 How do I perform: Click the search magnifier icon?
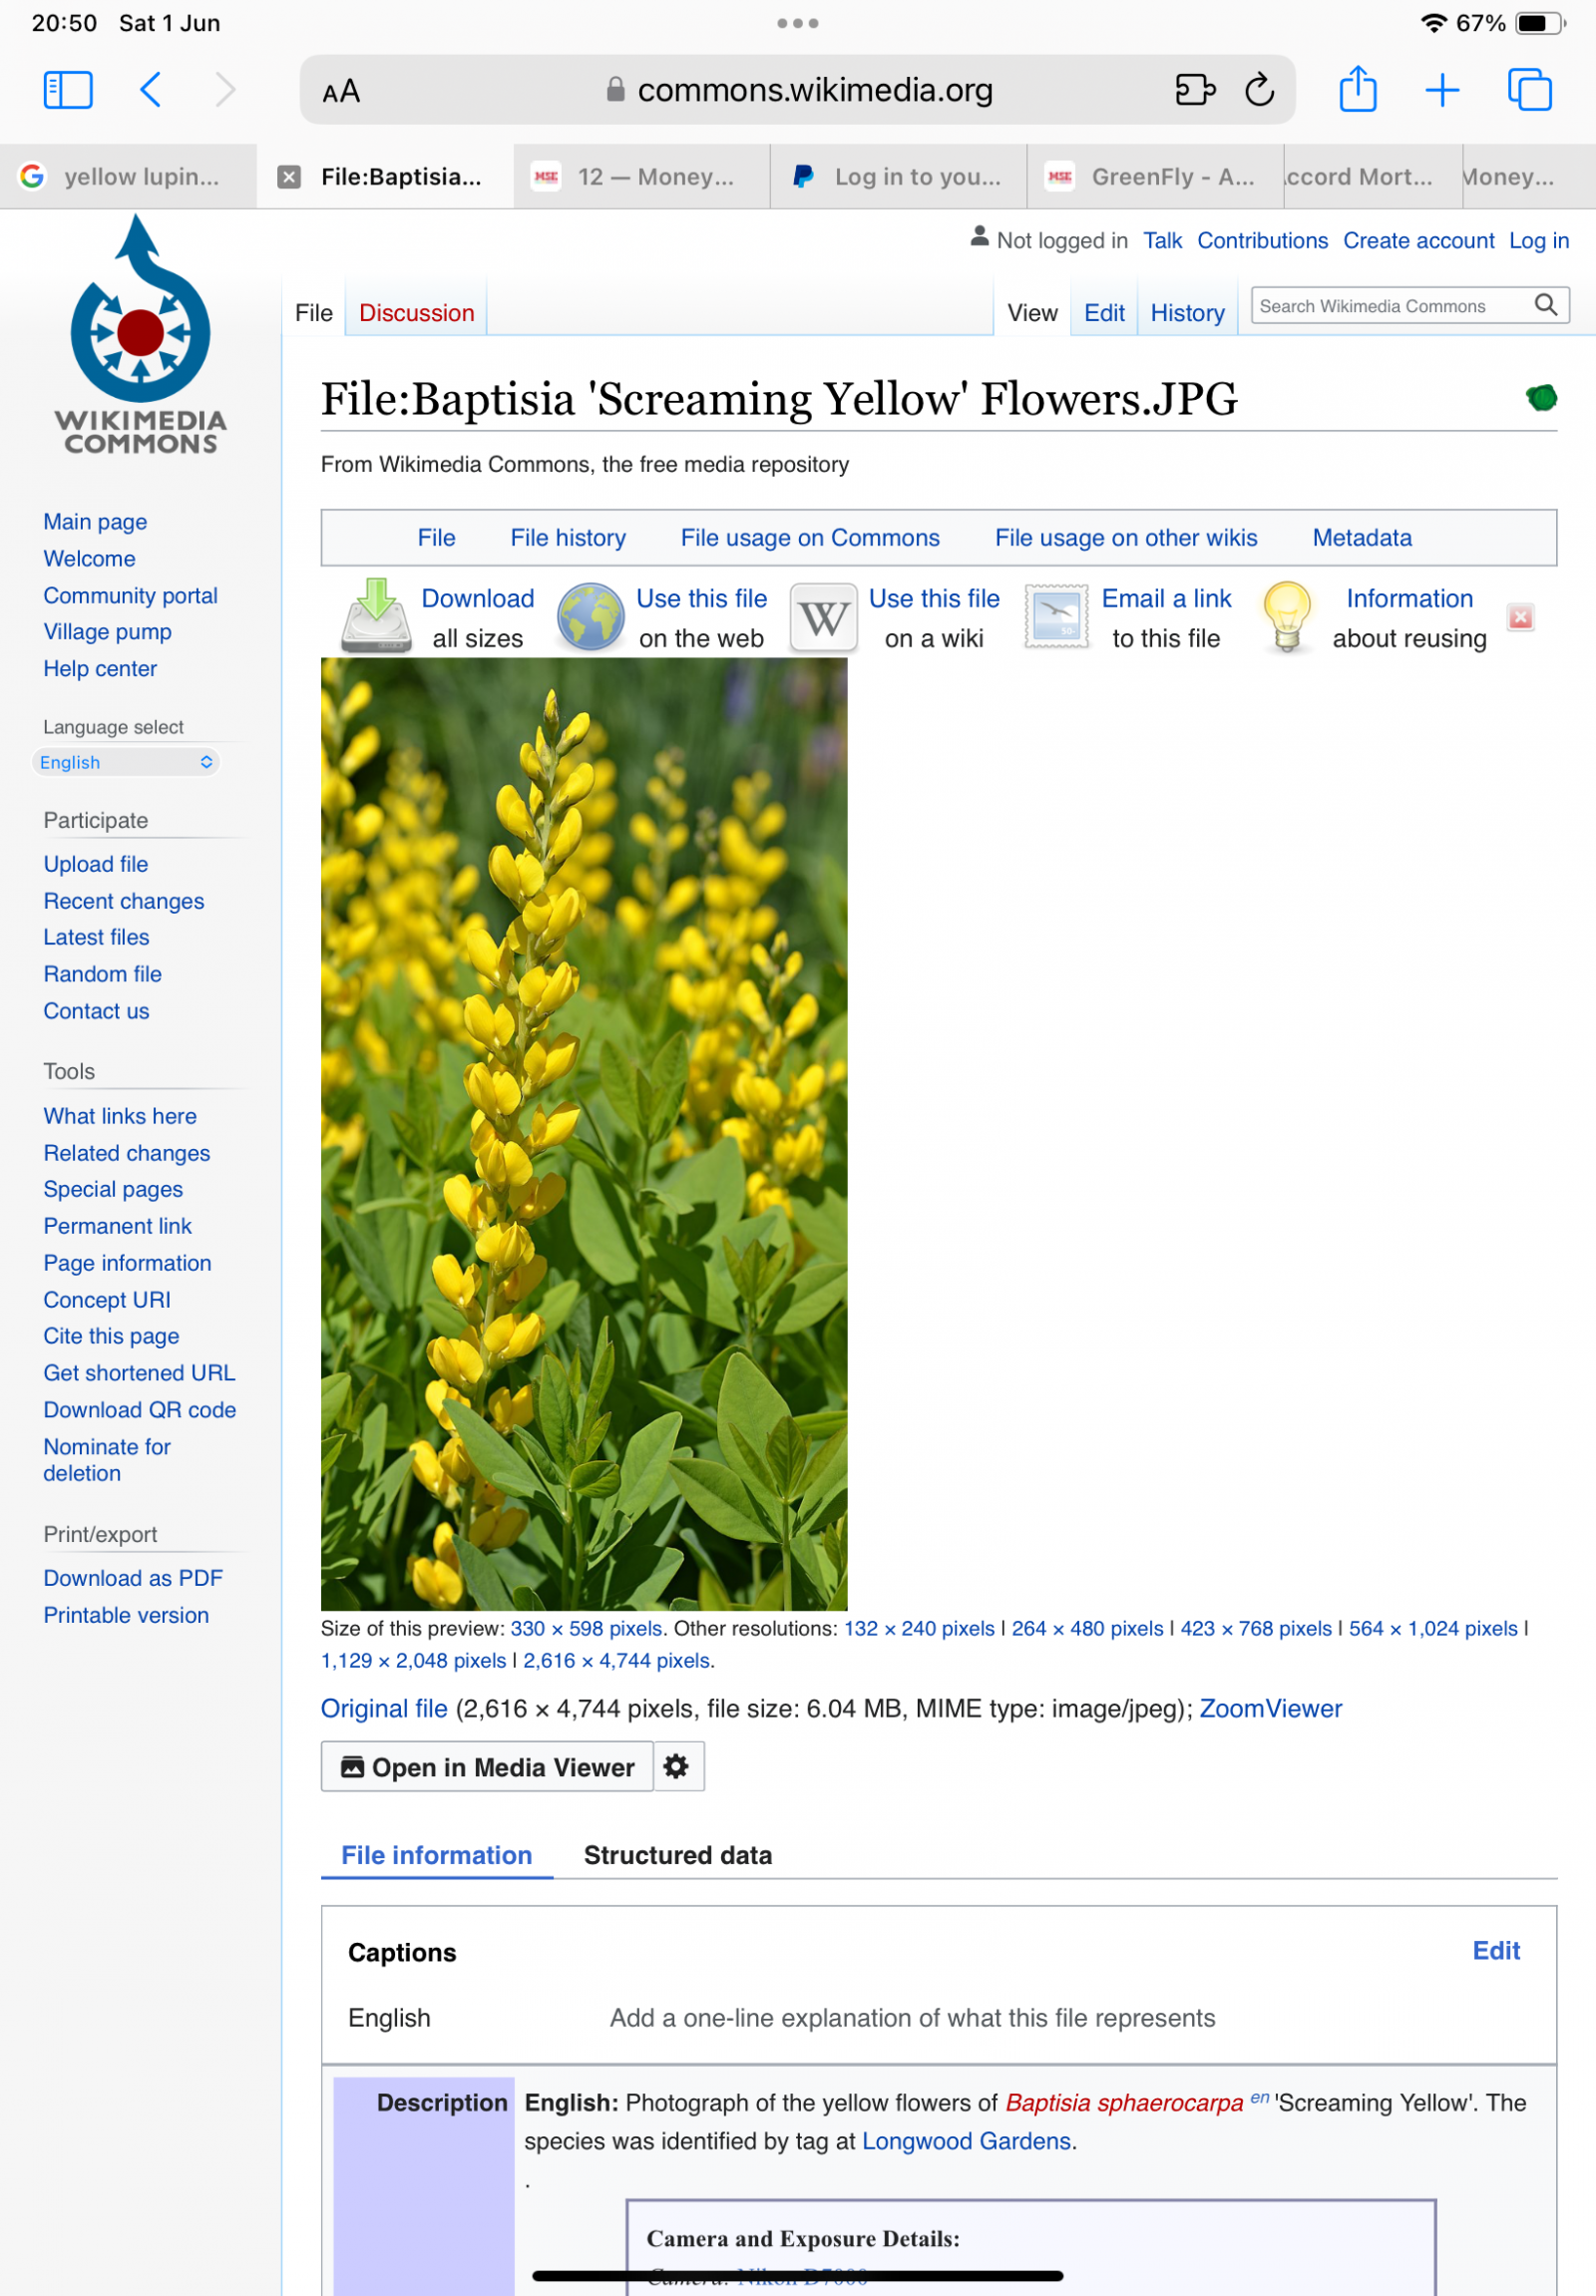(1545, 305)
